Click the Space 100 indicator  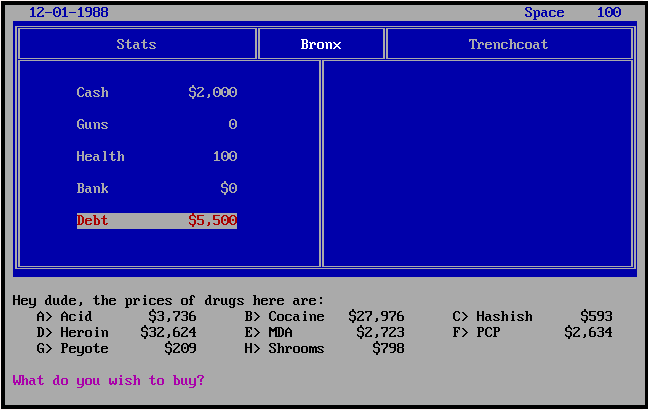click(572, 13)
